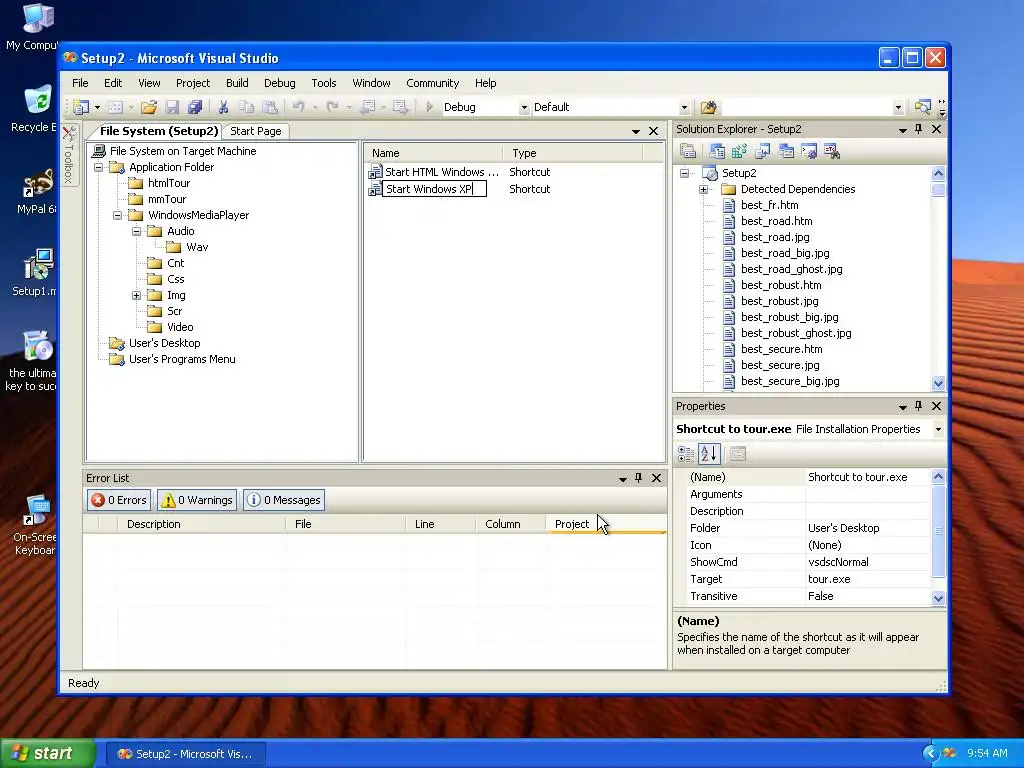The width and height of the screenshot is (1024, 768).
Task: Click the Solution Explorer window toolbar icon
Action: [x=922, y=107]
